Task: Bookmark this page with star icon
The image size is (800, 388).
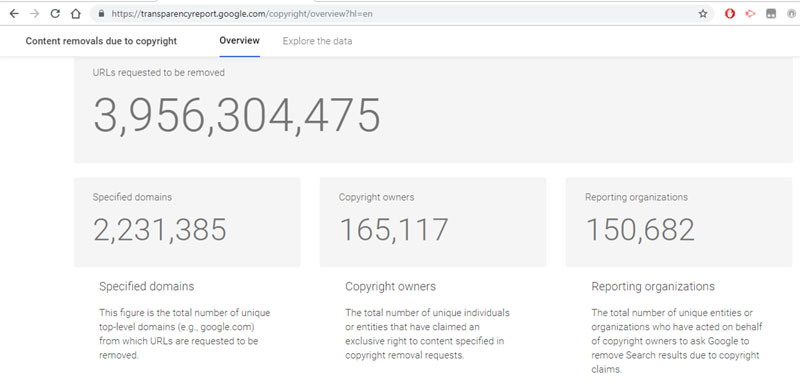Action: click(703, 14)
